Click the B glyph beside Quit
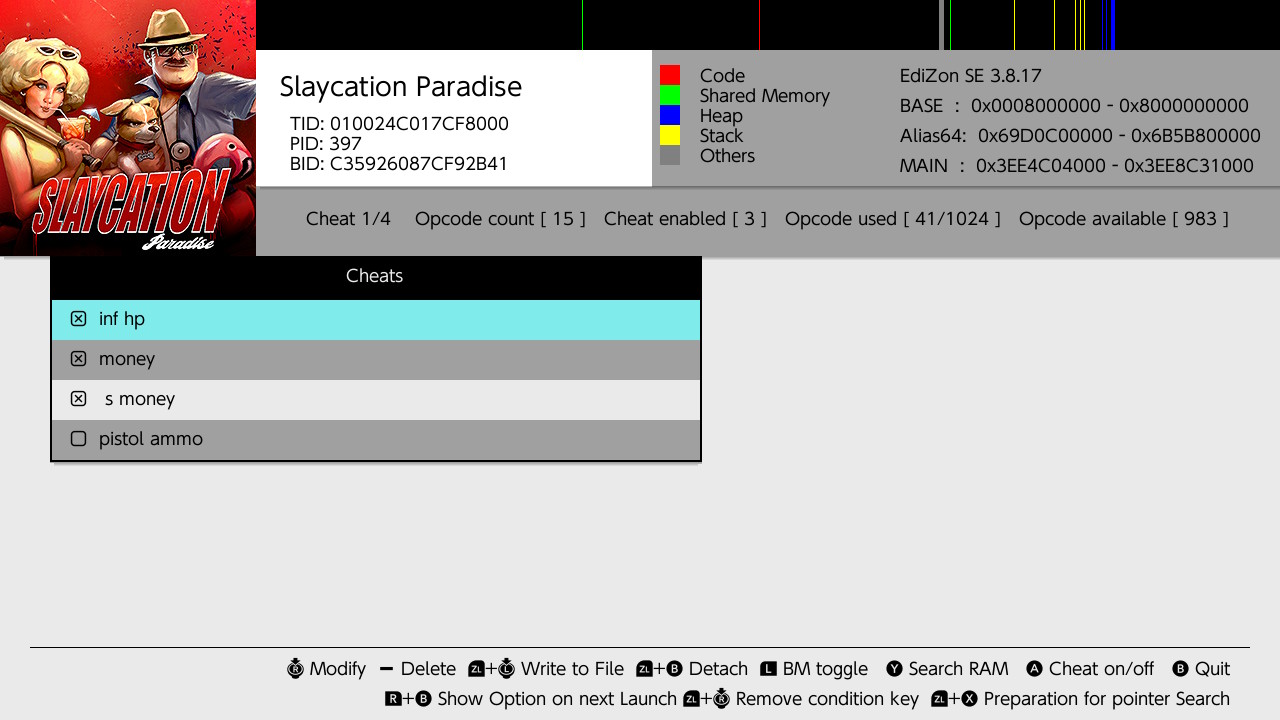1280x720 pixels. coord(1180,669)
